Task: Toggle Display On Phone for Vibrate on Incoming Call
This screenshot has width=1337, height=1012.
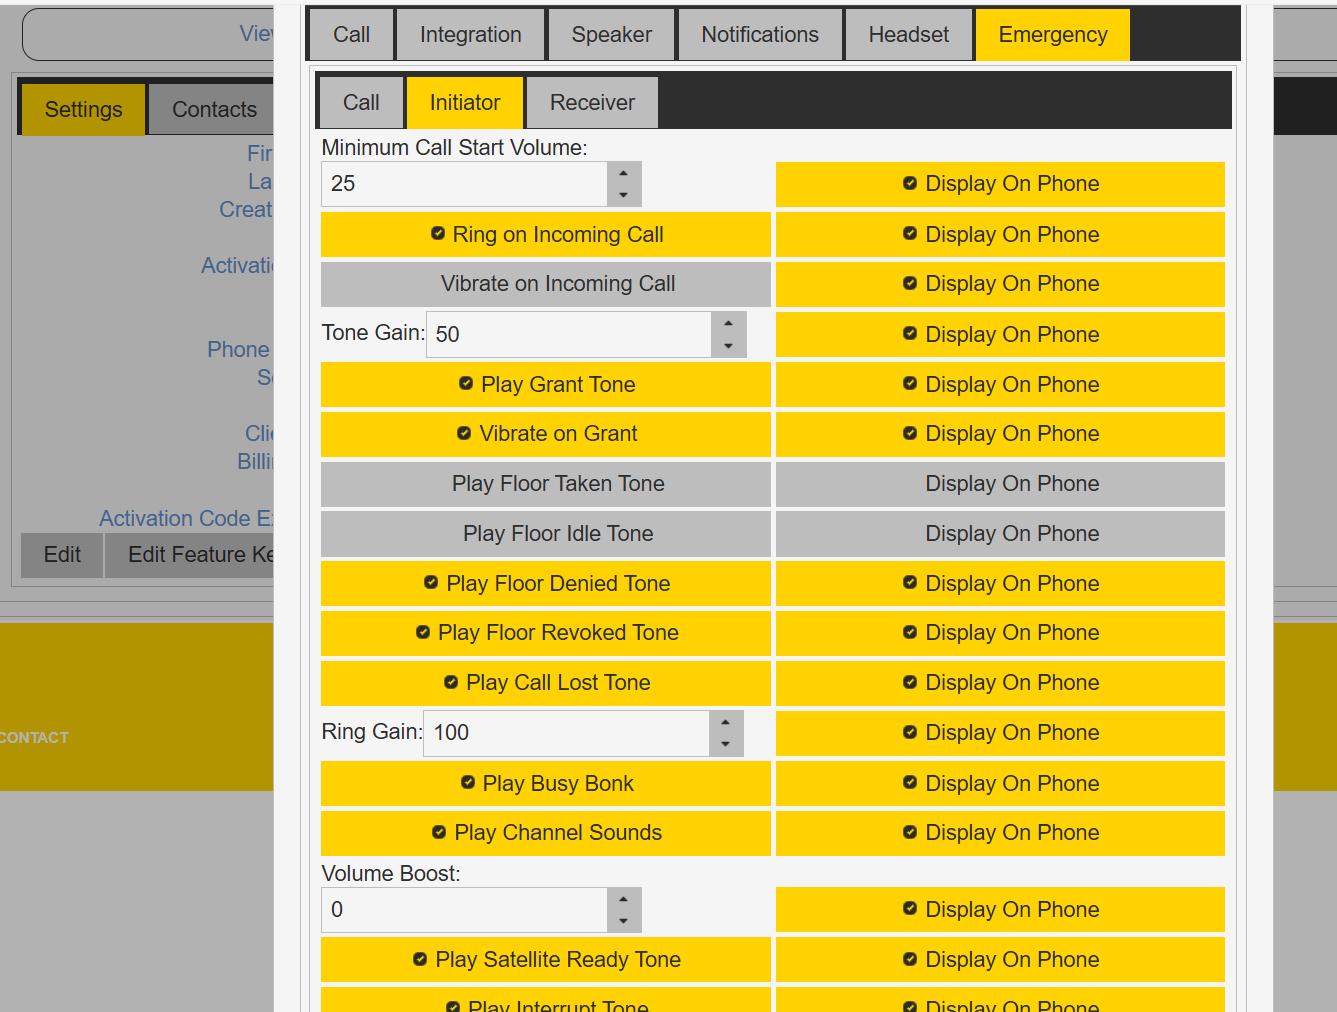Action: click(1000, 284)
